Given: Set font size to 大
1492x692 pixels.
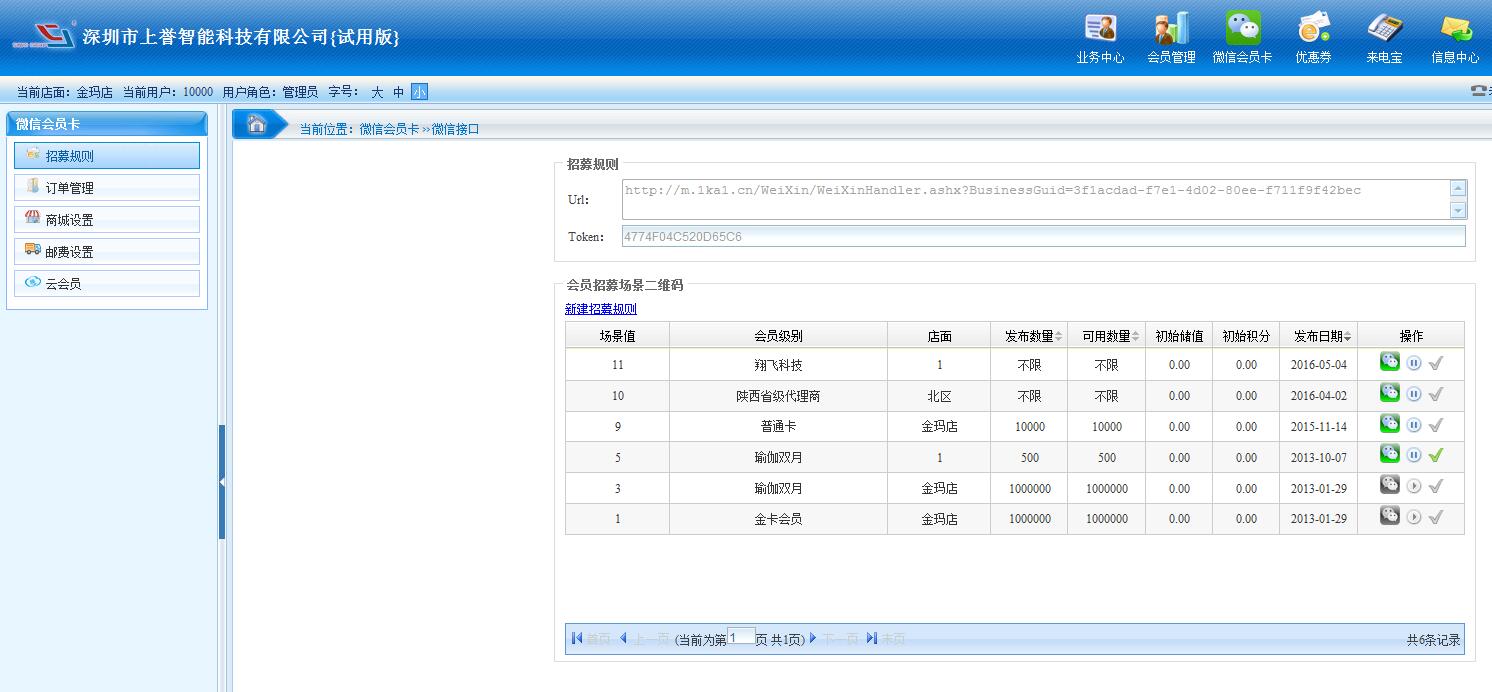Looking at the screenshot, I should [377, 92].
